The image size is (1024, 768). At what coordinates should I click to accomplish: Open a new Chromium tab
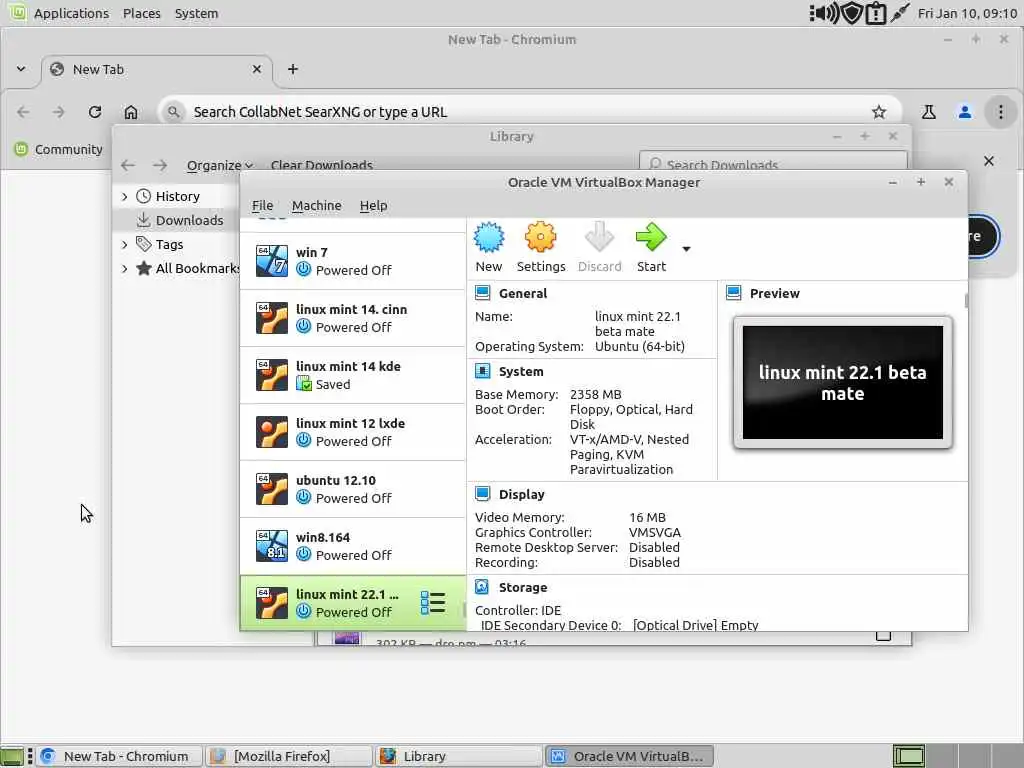coord(293,69)
